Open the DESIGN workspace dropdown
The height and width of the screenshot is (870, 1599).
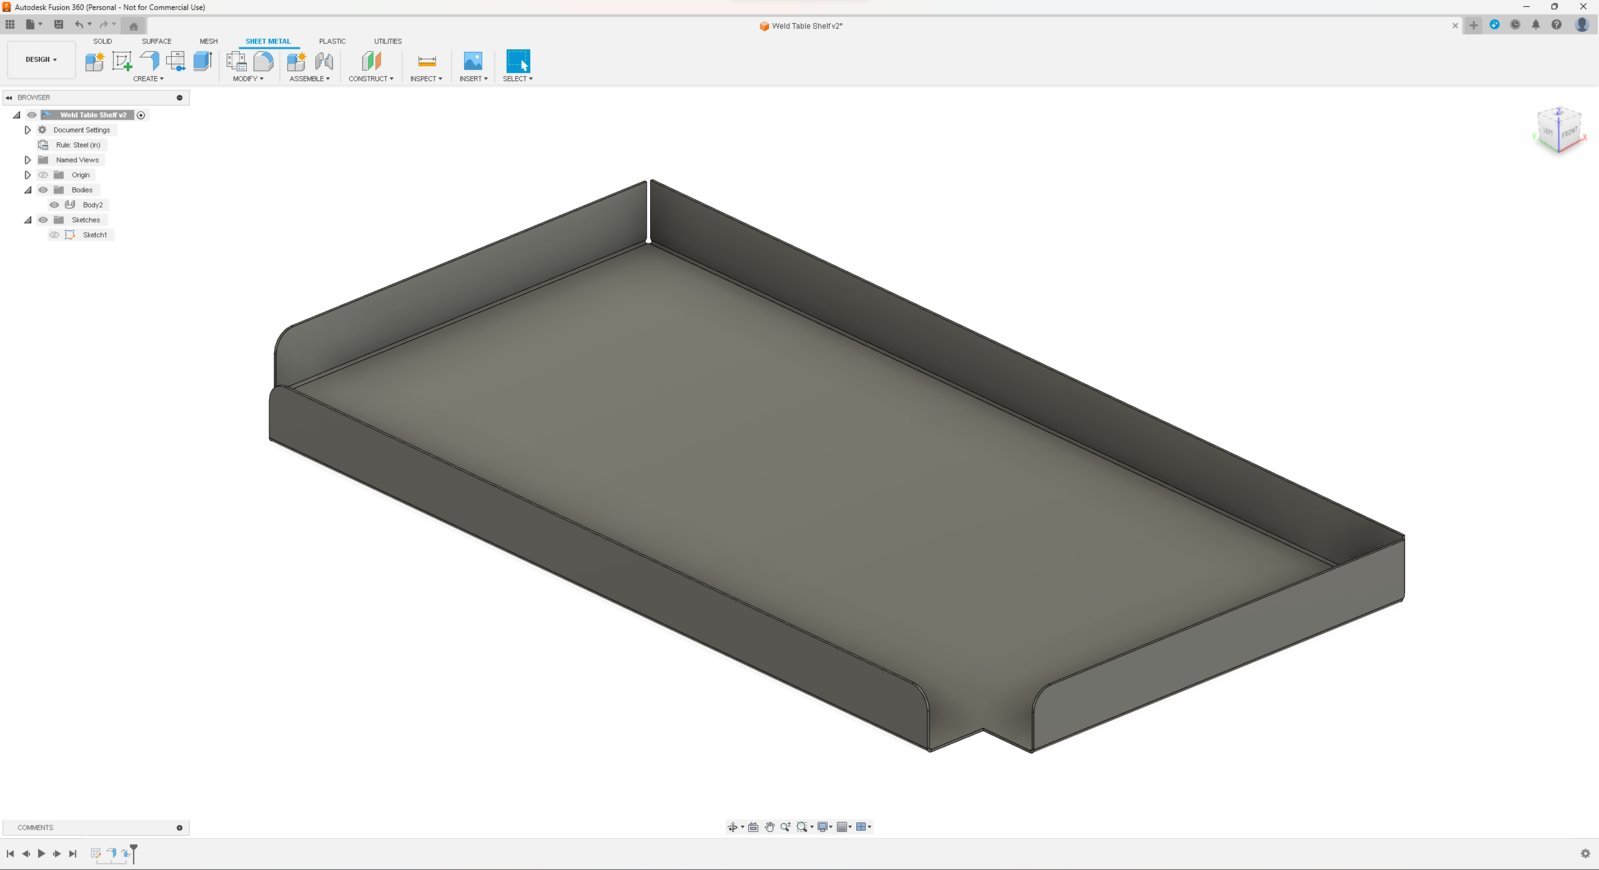pos(41,60)
